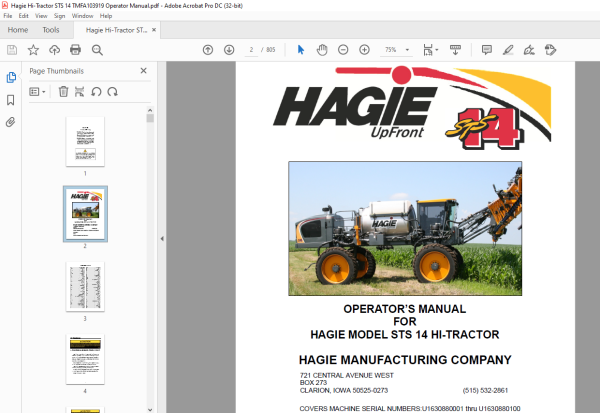The width and height of the screenshot is (600, 413).
Task: Open the Bookmarks panel icon
Action: 11,100
